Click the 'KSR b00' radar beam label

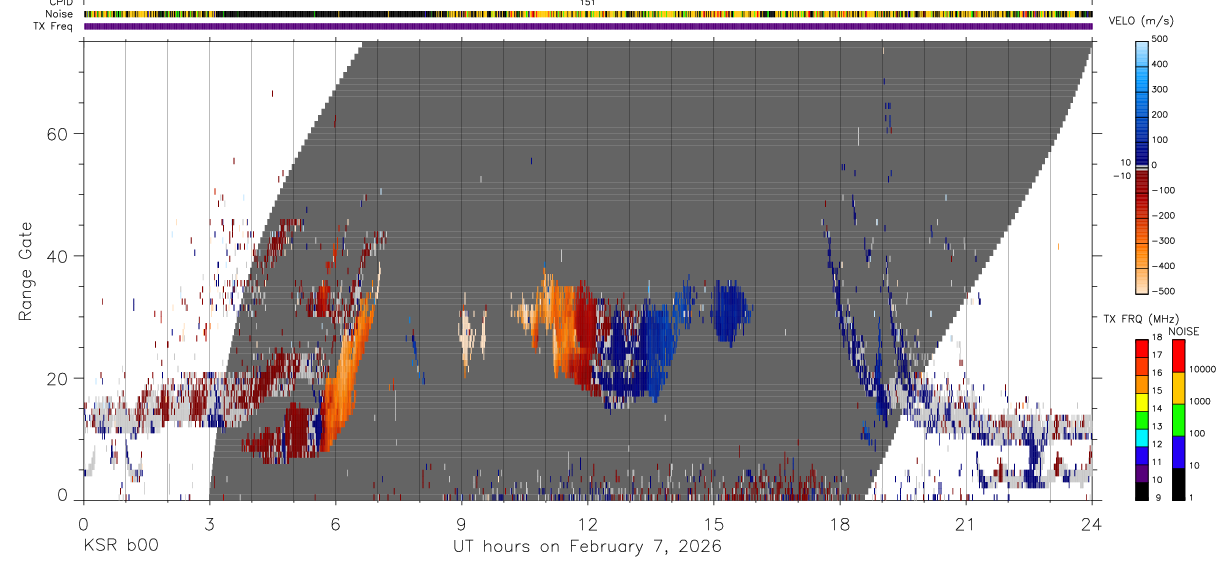point(121,546)
